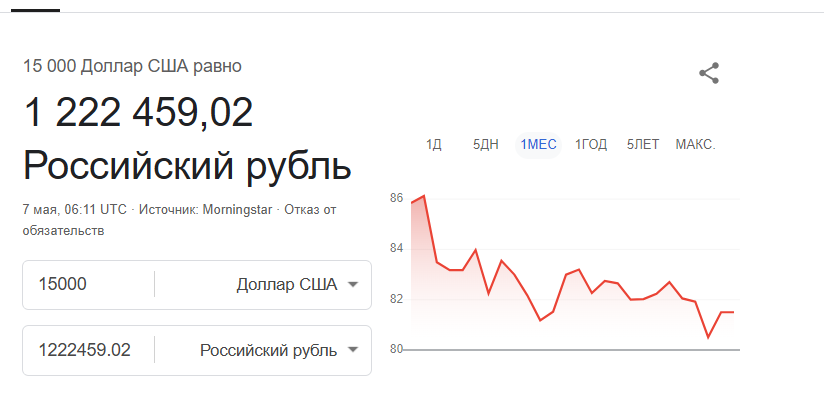Click the 15 000 Доллар США равно text
Viewport: 824px width, 397px height.
pyautogui.click(x=132, y=66)
